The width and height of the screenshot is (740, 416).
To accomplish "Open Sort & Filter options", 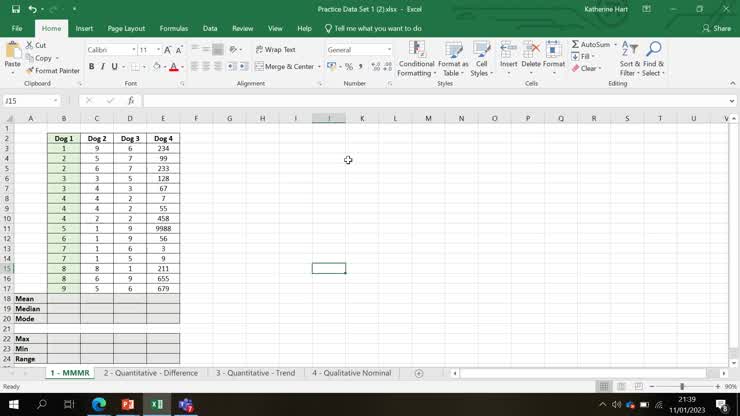I will tap(630, 59).
